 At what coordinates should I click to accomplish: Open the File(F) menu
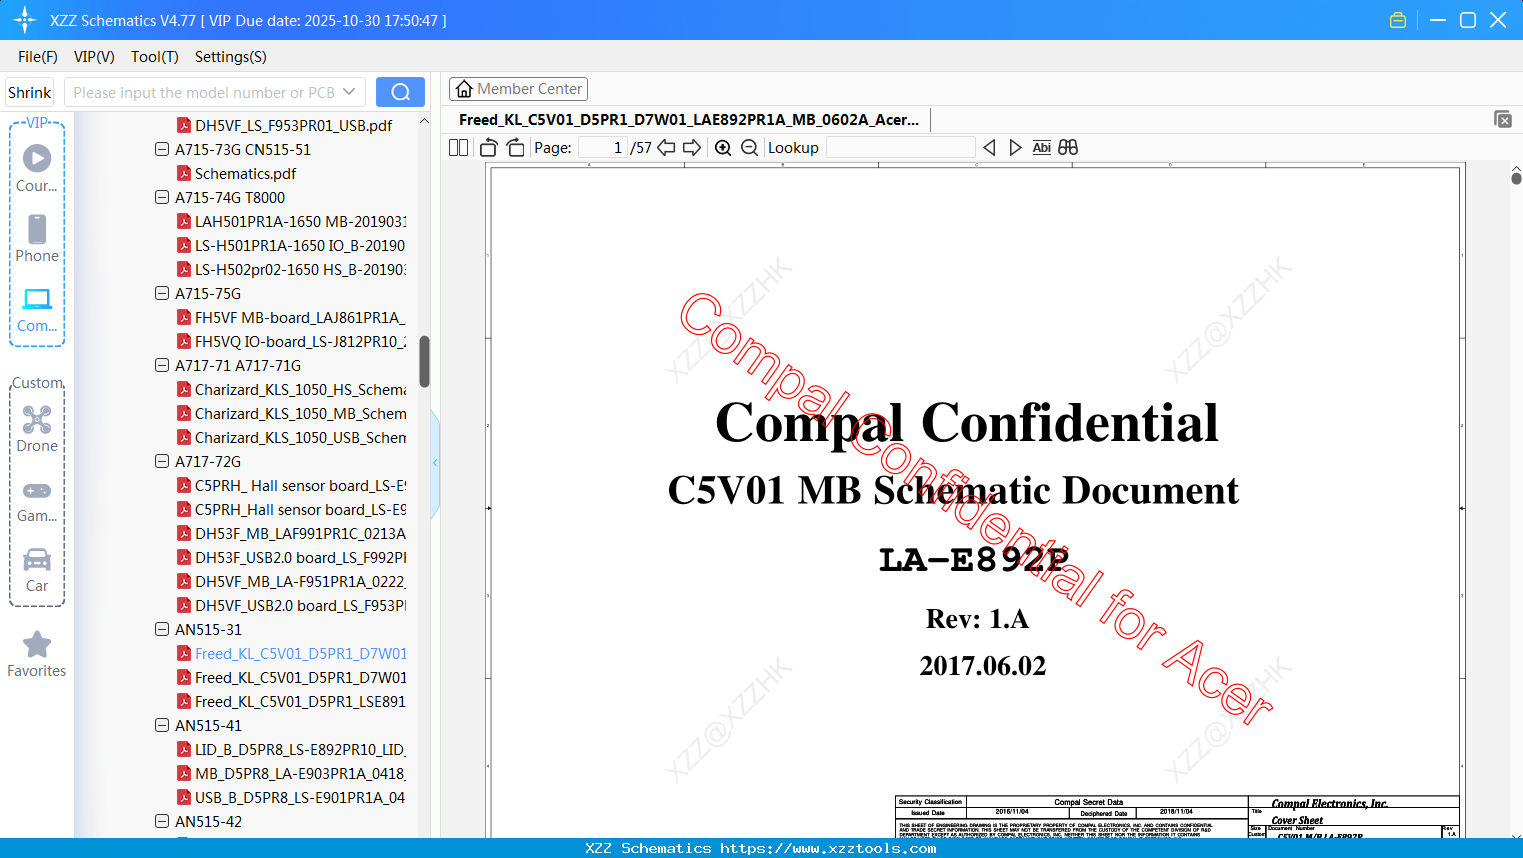(38, 57)
